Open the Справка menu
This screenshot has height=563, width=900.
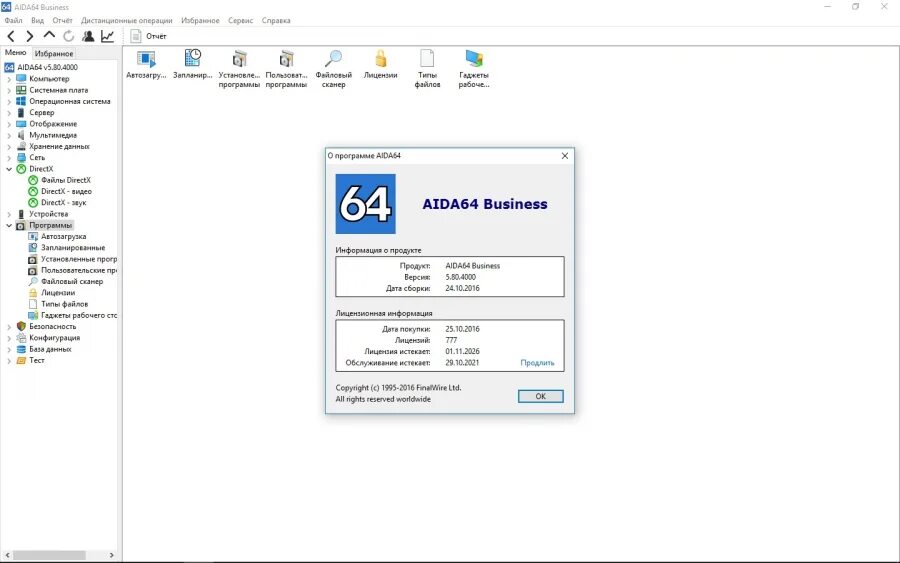coord(276,20)
